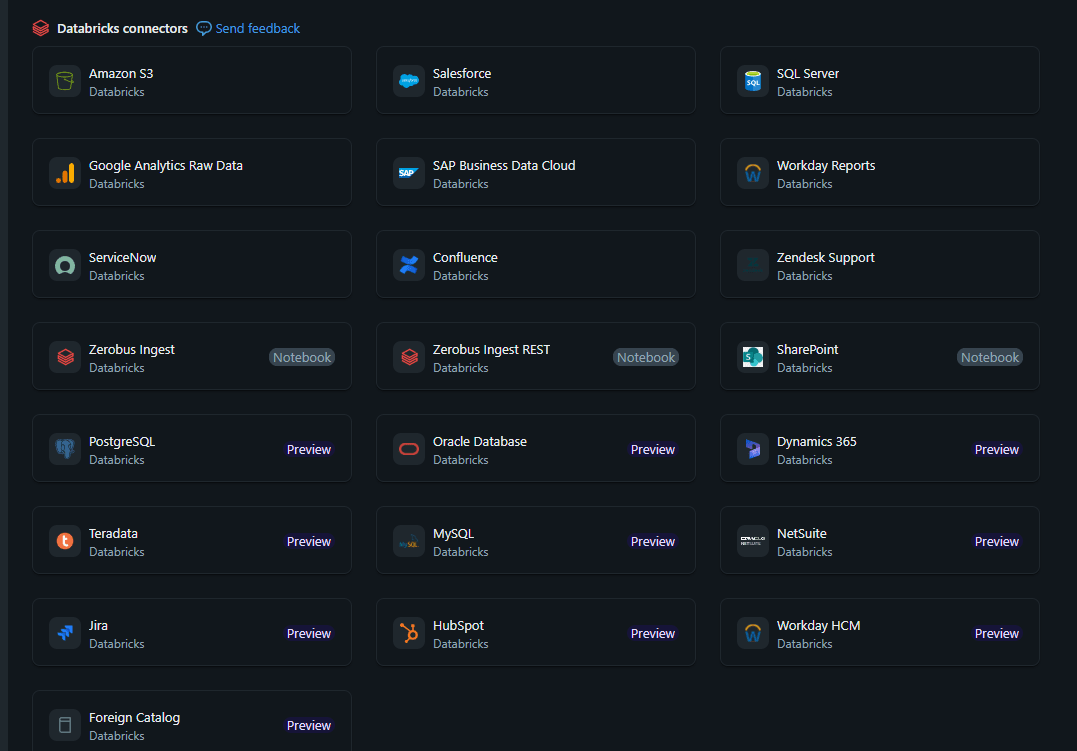This screenshot has width=1077, height=751.
Task: Click the Zendesk Support icon
Action: point(753,265)
